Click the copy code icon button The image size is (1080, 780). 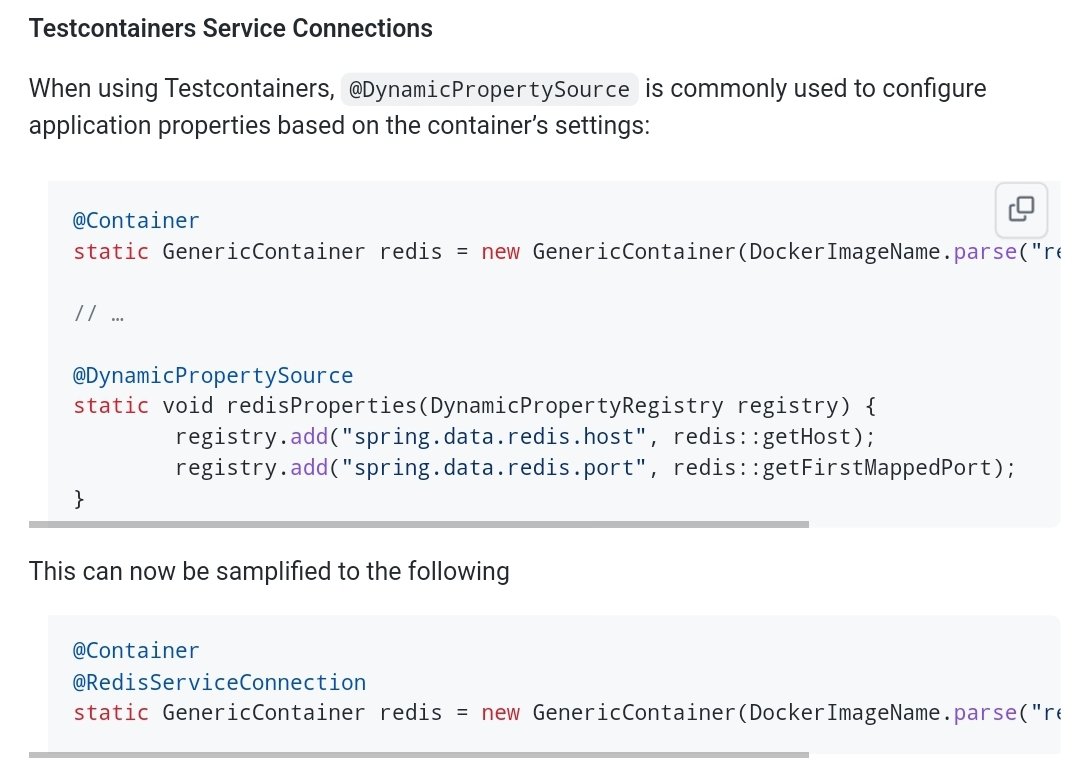pyautogui.click(x=1021, y=209)
